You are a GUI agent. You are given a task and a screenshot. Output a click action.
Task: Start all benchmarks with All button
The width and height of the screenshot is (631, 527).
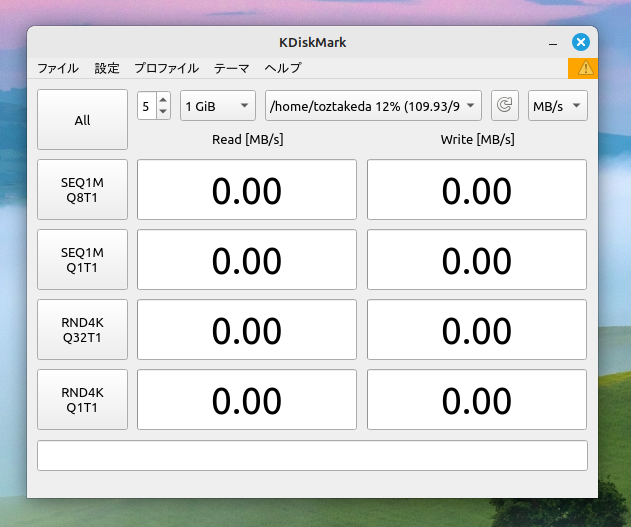click(82, 120)
